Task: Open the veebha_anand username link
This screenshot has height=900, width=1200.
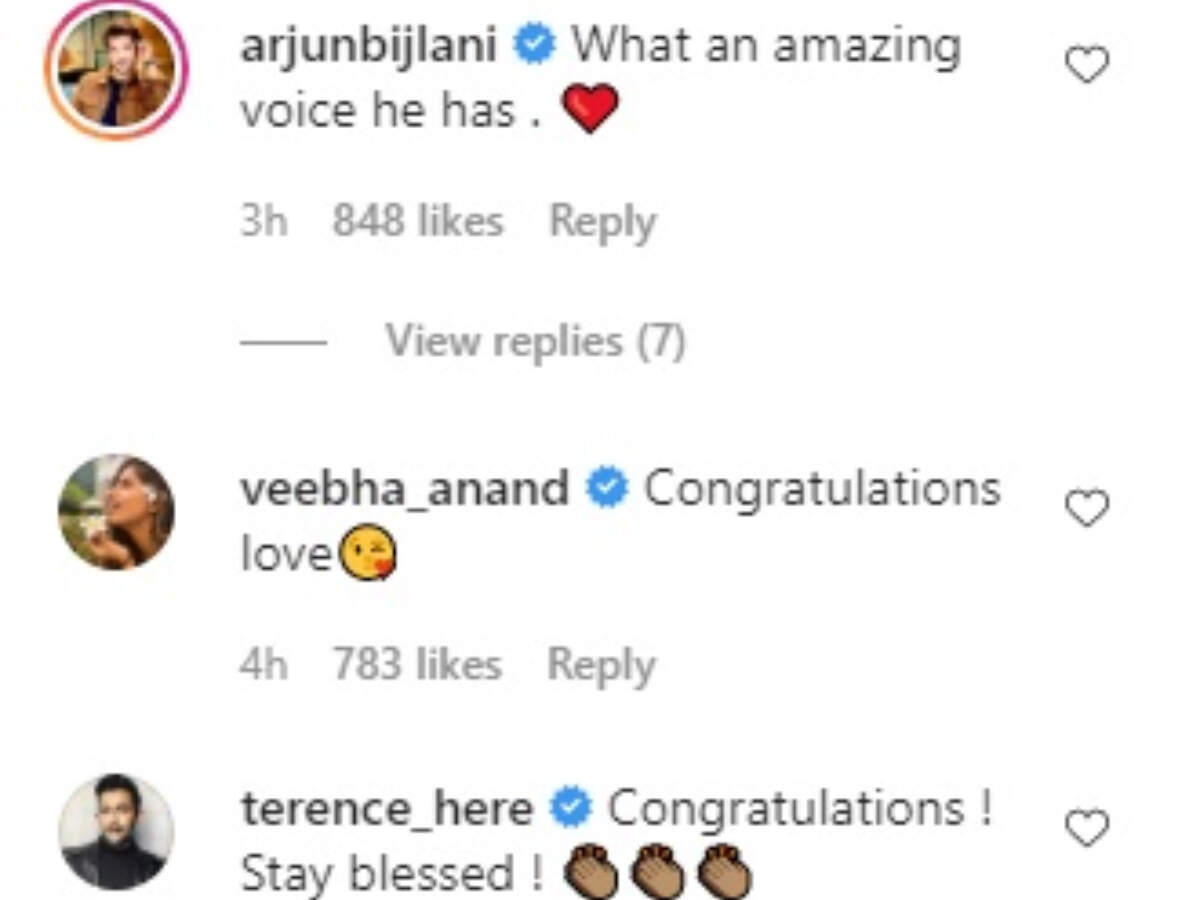Action: point(405,489)
